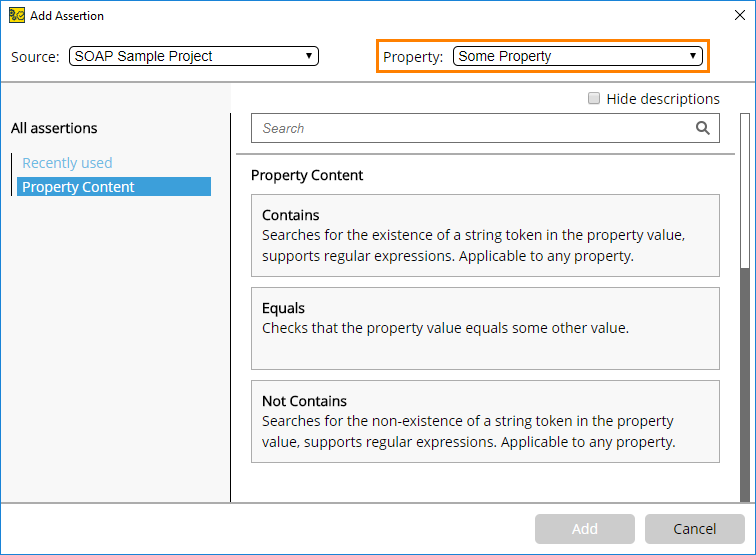The height and width of the screenshot is (555, 756).
Task: Select the Recently used category
Action: (x=67, y=163)
